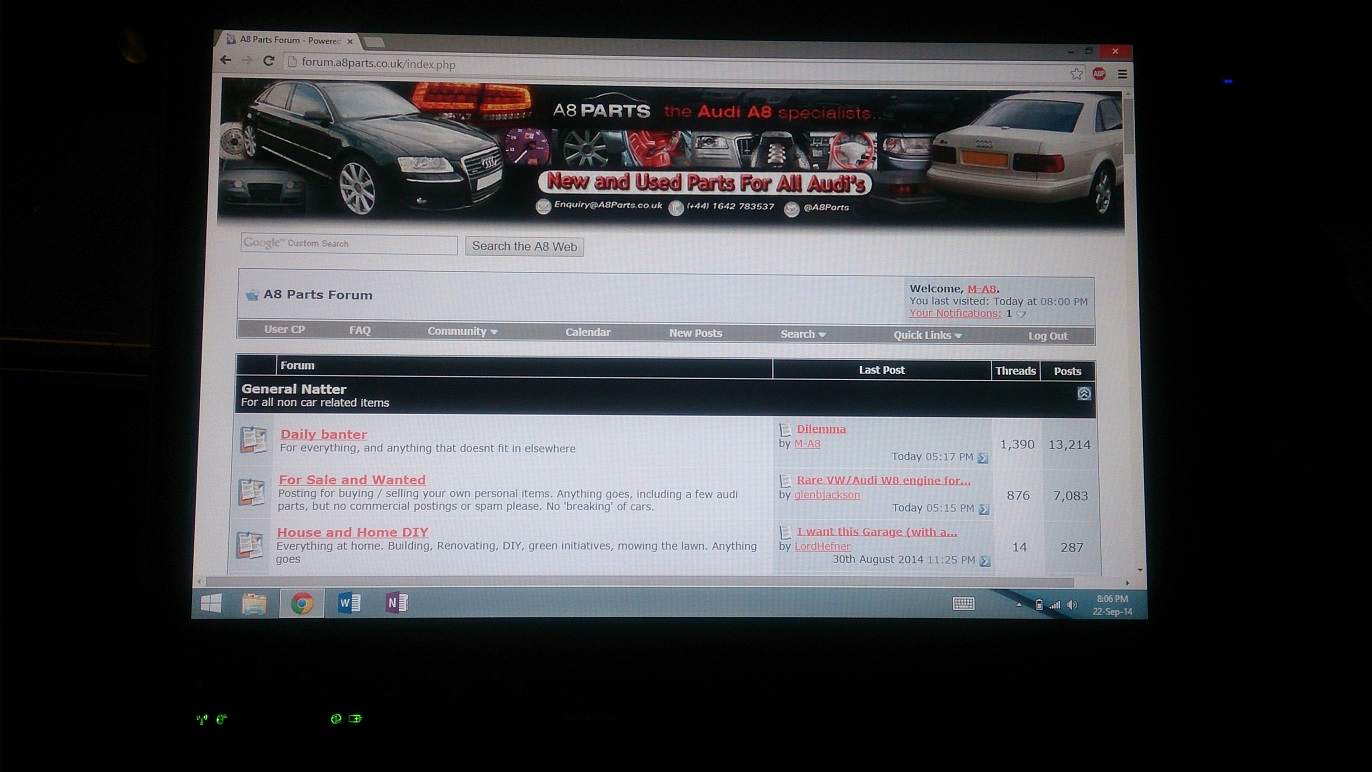Launch OneNote from the taskbar
The height and width of the screenshot is (772, 1372).
coord(396,604)
